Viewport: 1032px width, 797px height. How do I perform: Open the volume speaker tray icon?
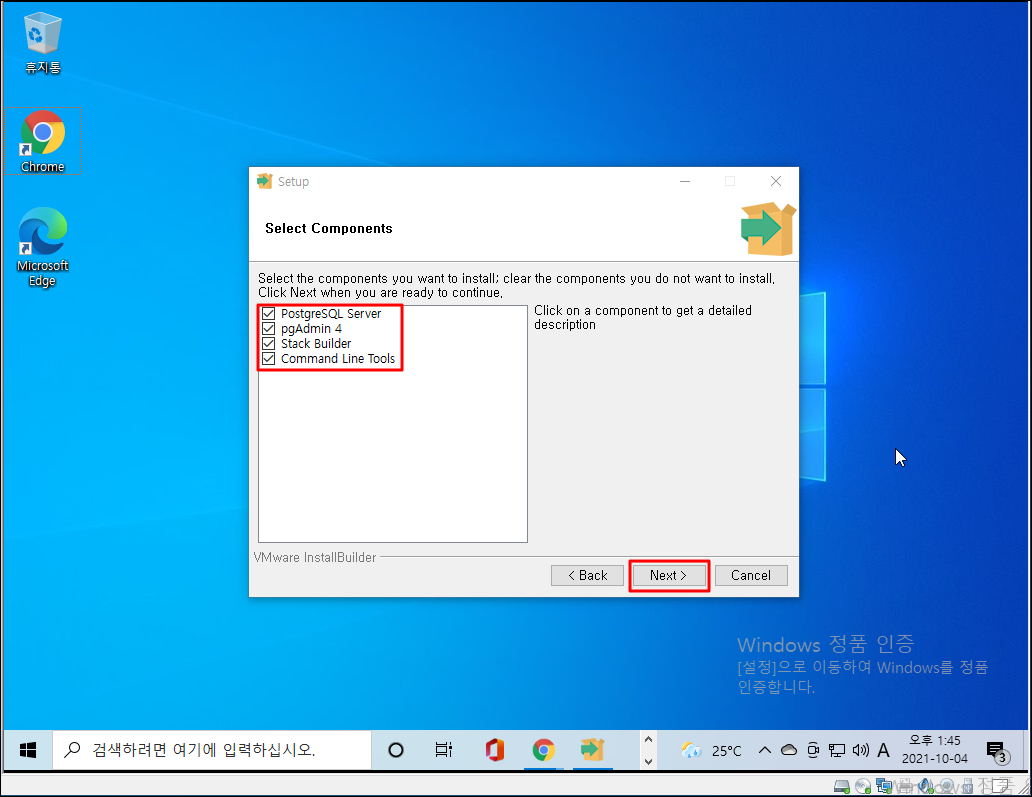(x=861, y=750)
